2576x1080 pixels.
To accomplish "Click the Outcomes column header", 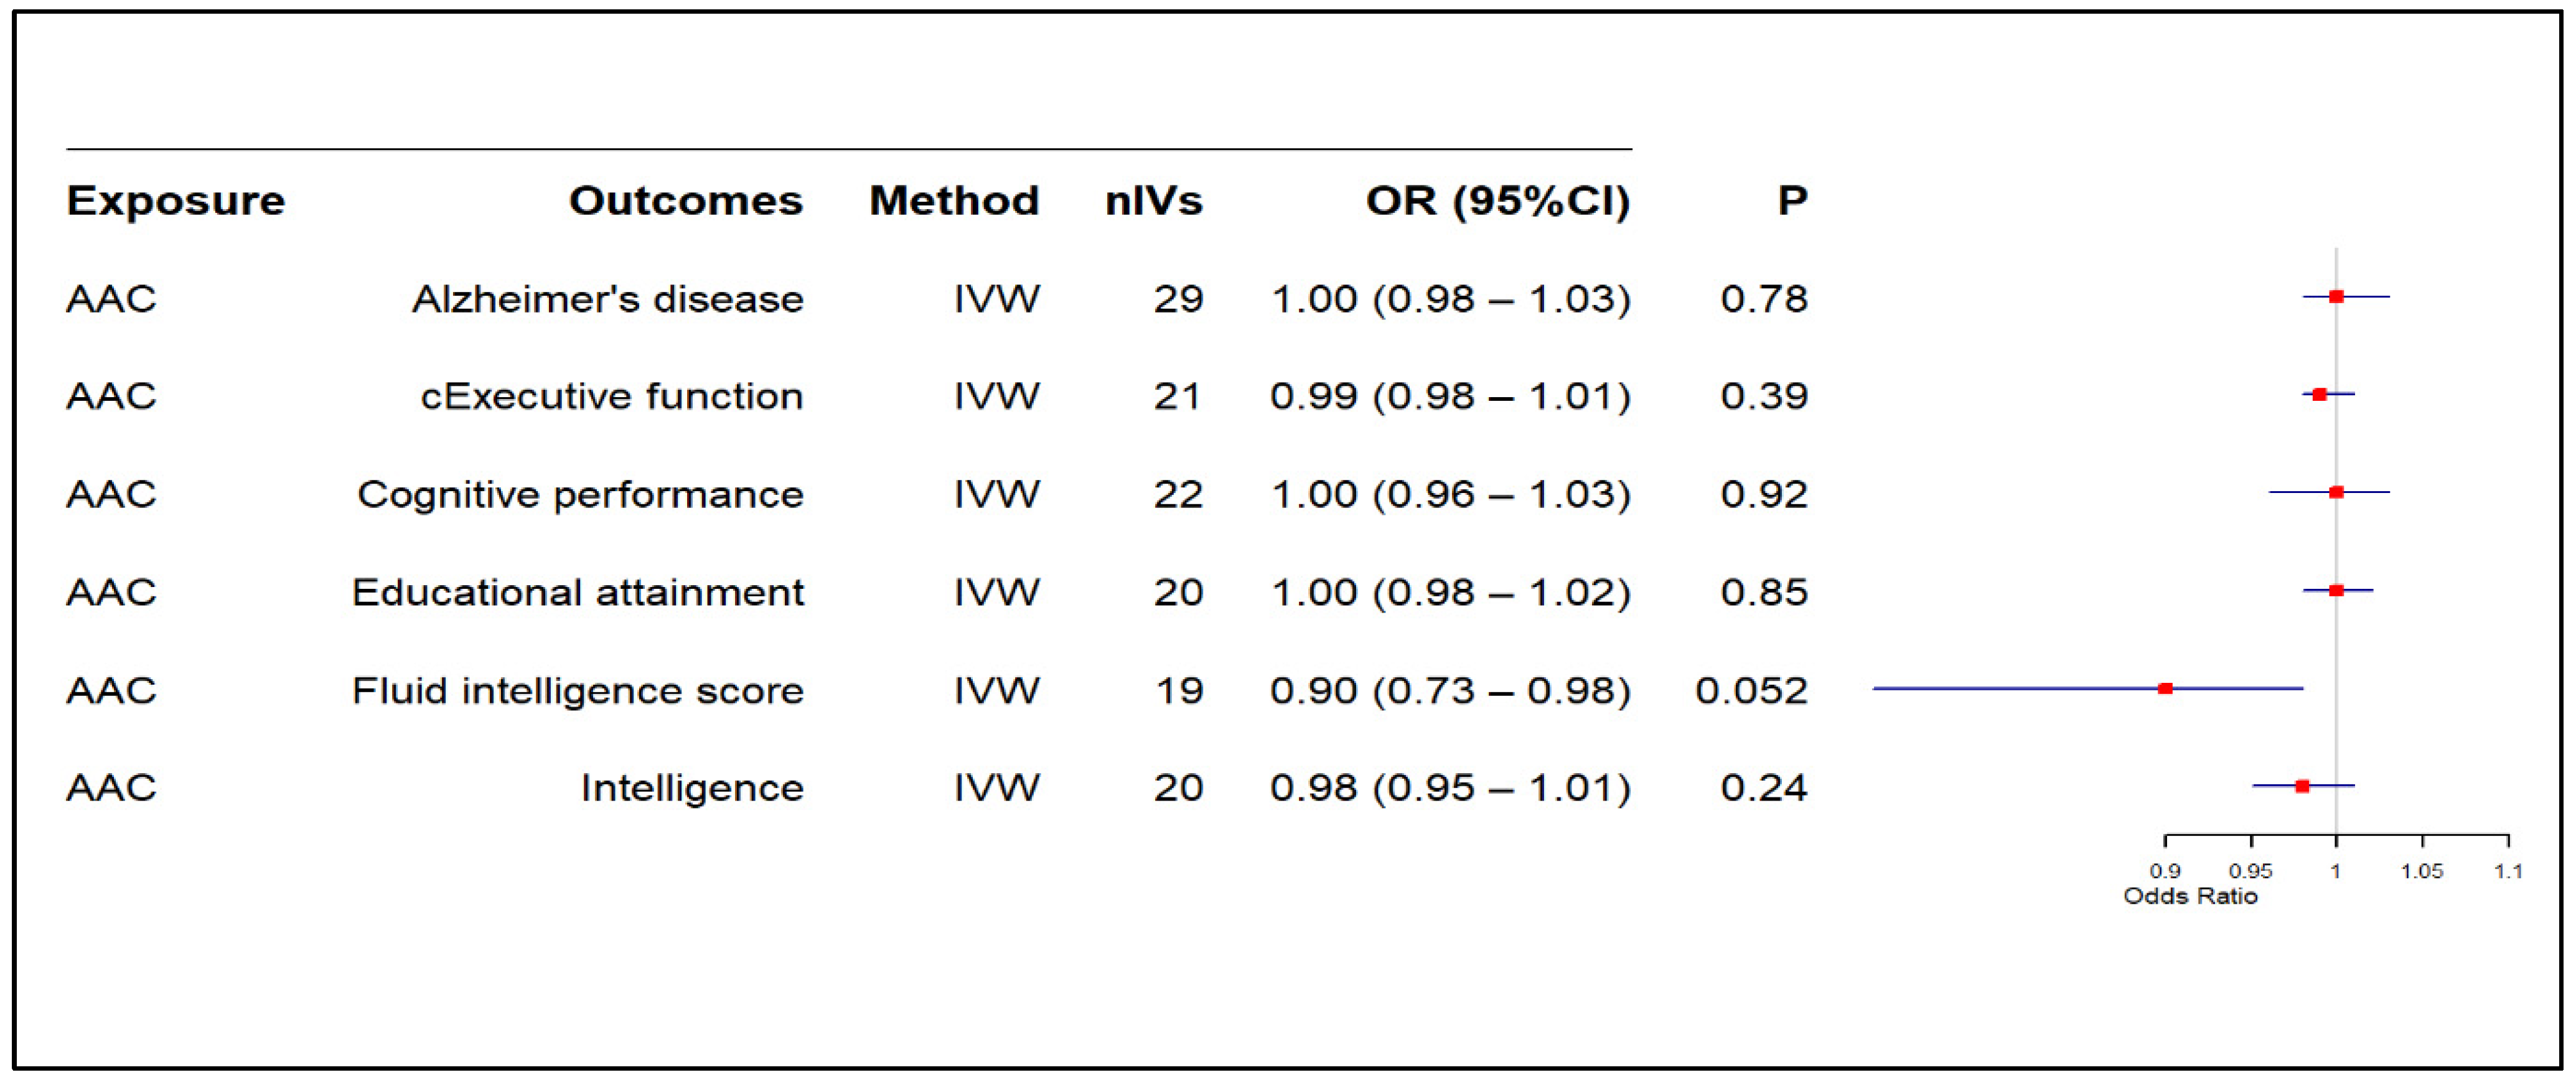I will [x=686, y=201].
